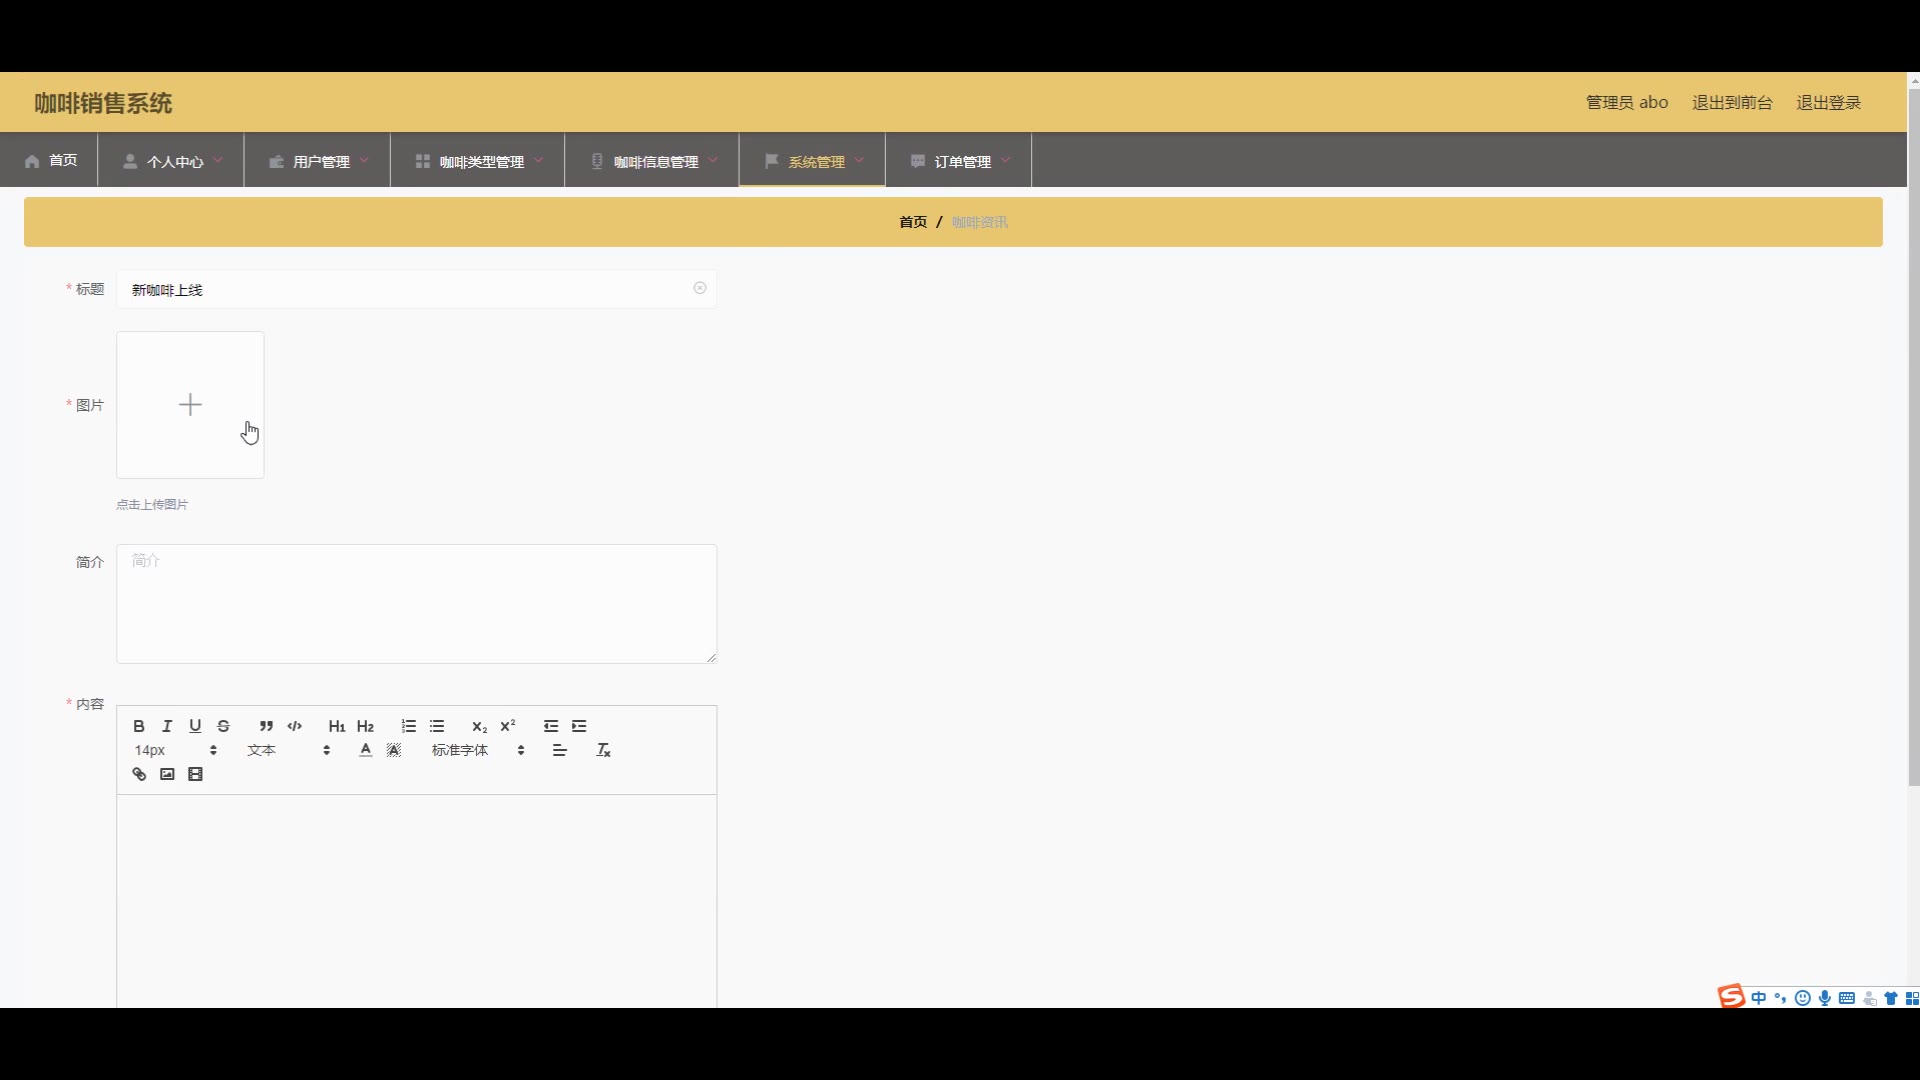Image resolution: width=1920 pixels, height=1080 pixels.
Task: Click the 退出到前台 link
Action: [x=1731, y=102]
